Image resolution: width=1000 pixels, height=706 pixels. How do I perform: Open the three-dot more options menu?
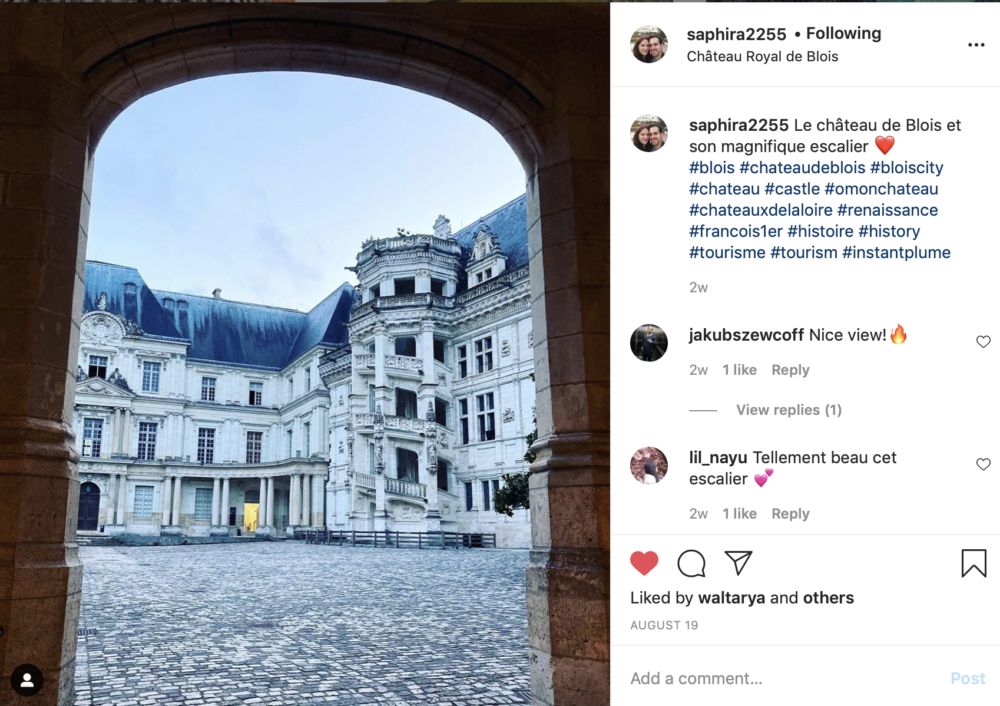click(976, 45)
